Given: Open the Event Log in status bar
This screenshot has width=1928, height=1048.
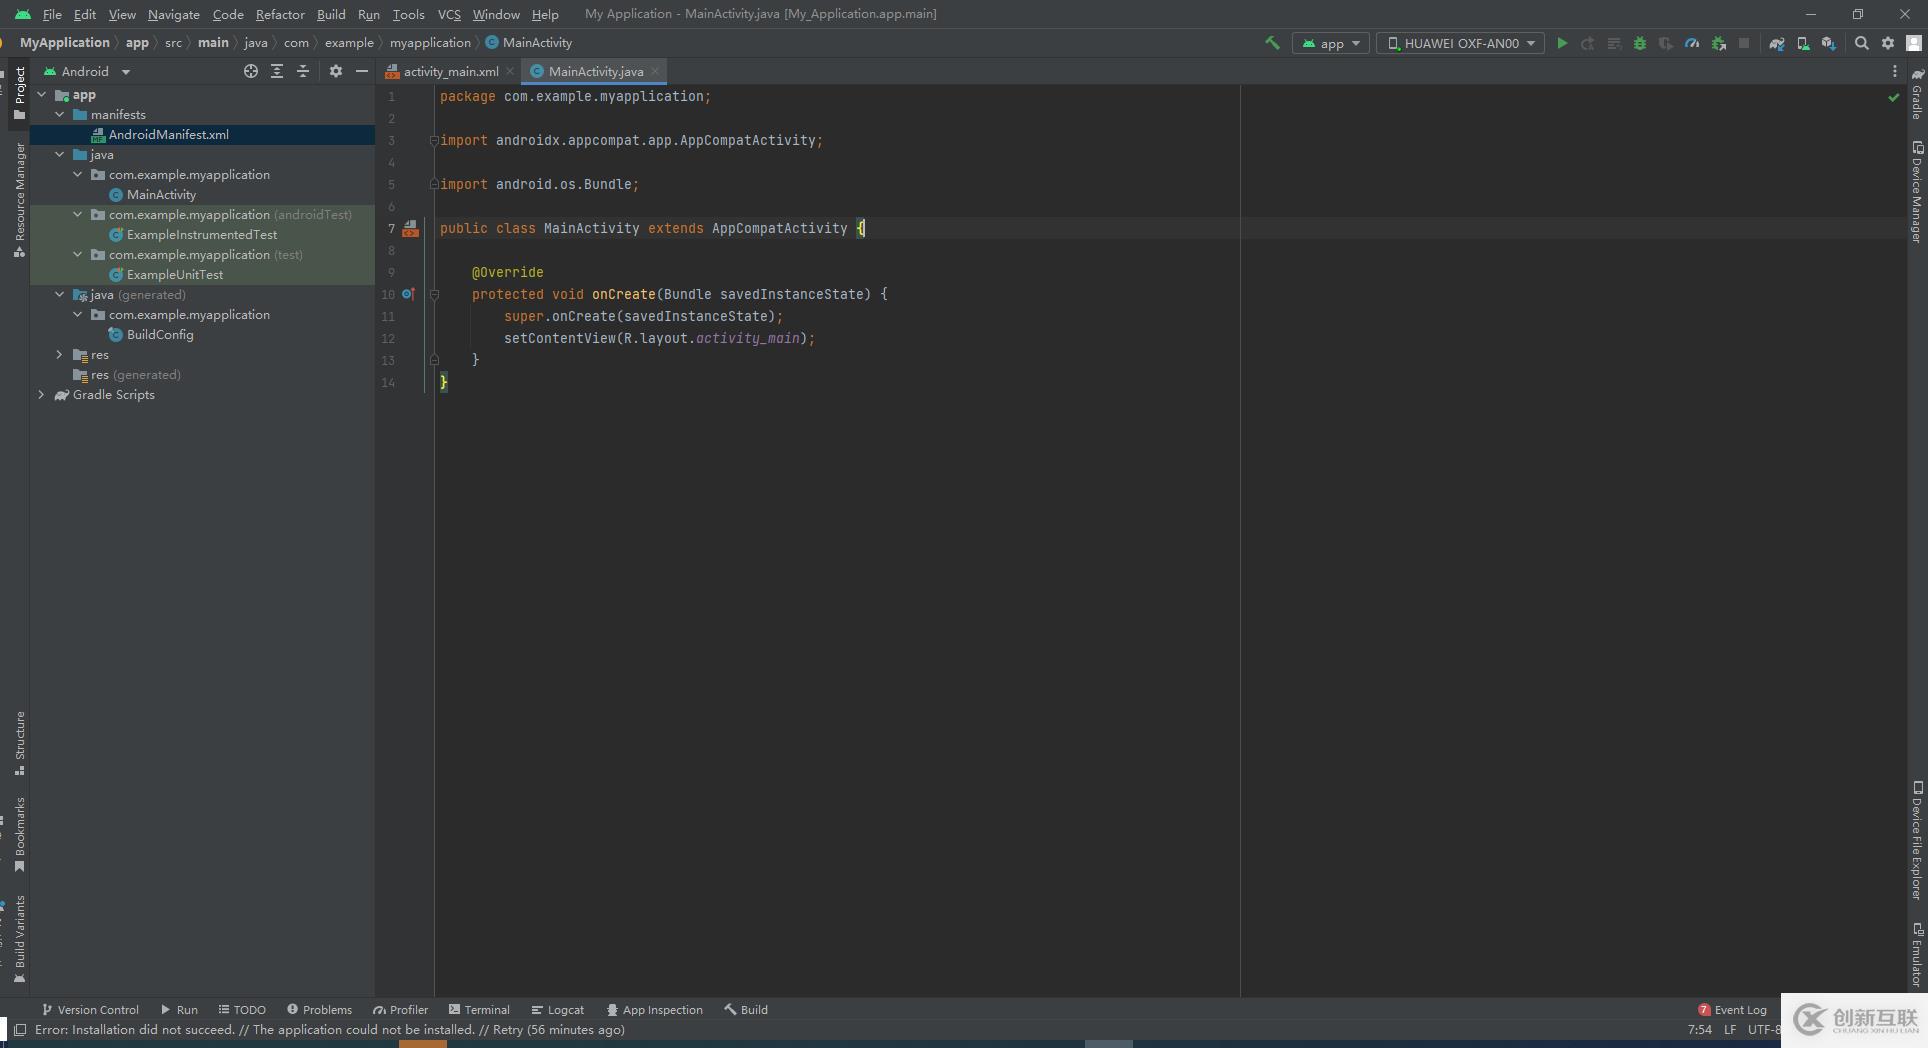Looking at the screenshot, I should [x=1732, y=1010].
